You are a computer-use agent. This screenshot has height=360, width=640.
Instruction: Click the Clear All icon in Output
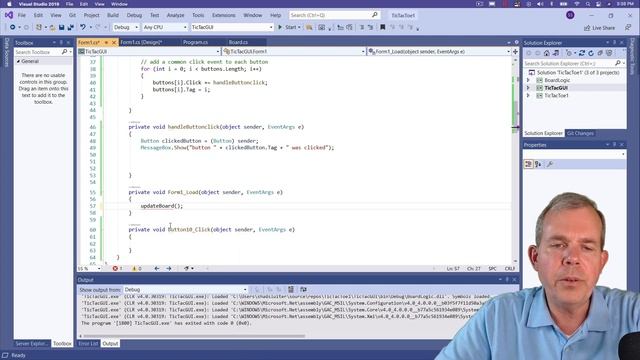tap(291, 289)
